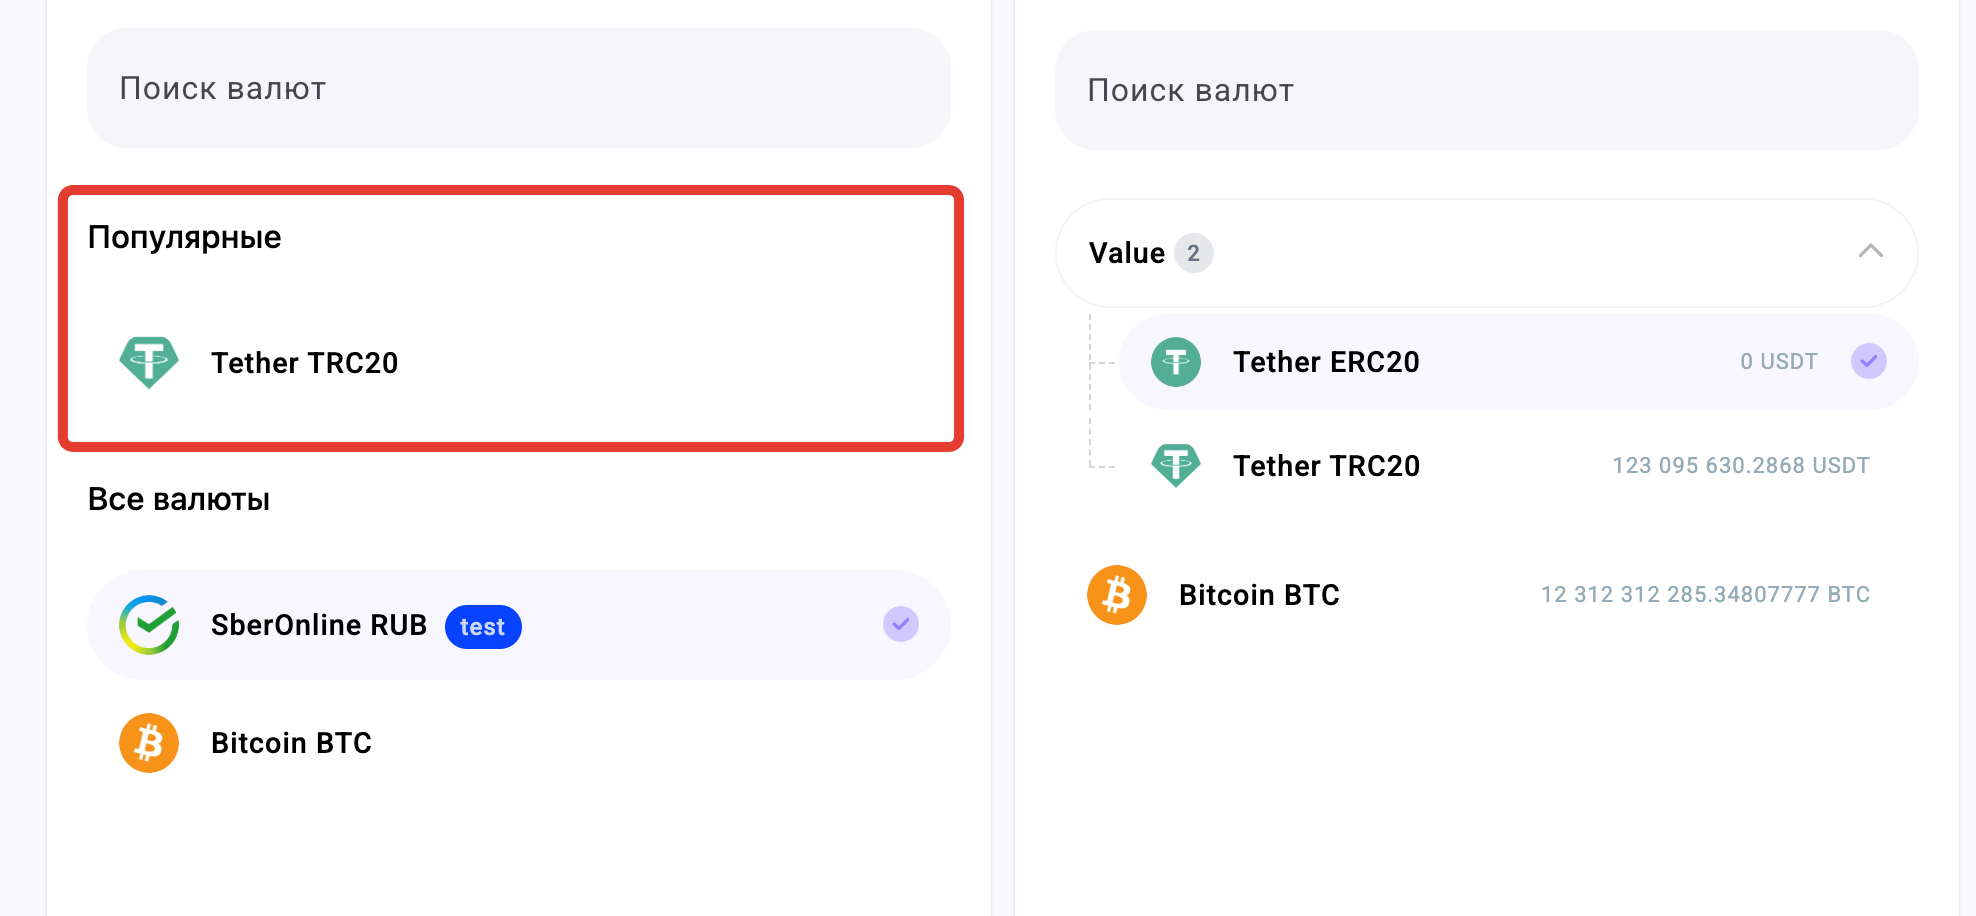Click the Value group header
The width and height of the screenshot is (1976, 916).
1487,253
